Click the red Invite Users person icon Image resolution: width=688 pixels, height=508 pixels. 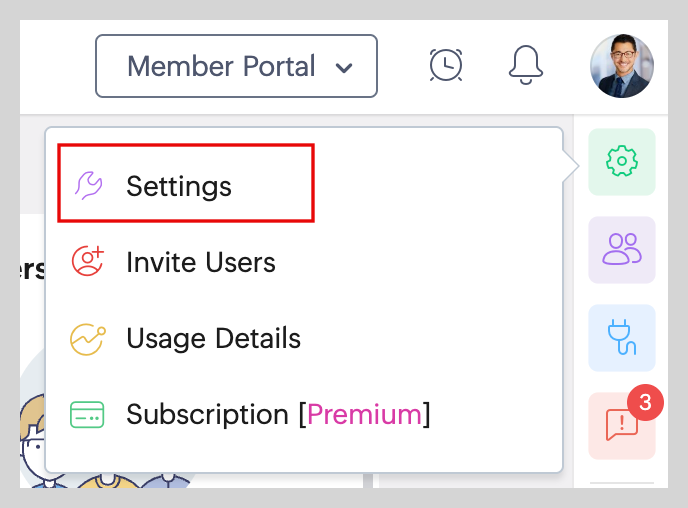[88, 262]
